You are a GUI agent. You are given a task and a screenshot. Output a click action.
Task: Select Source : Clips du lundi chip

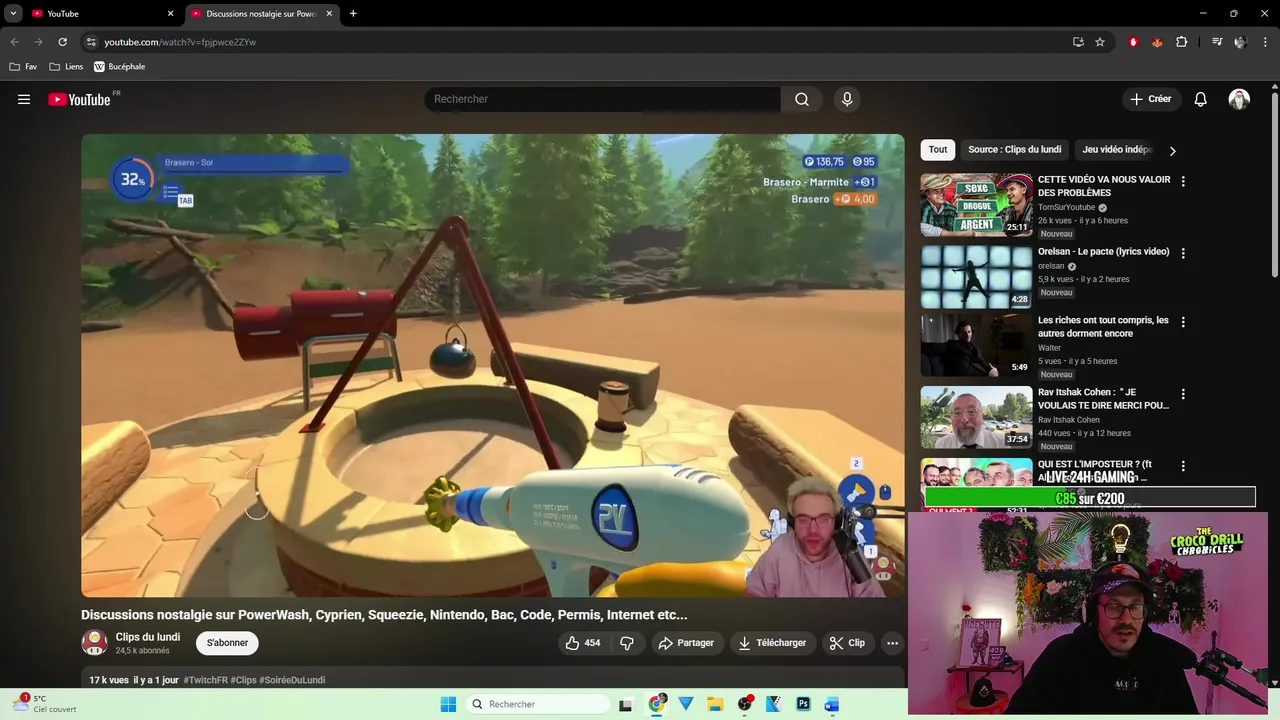(1014, 150)
